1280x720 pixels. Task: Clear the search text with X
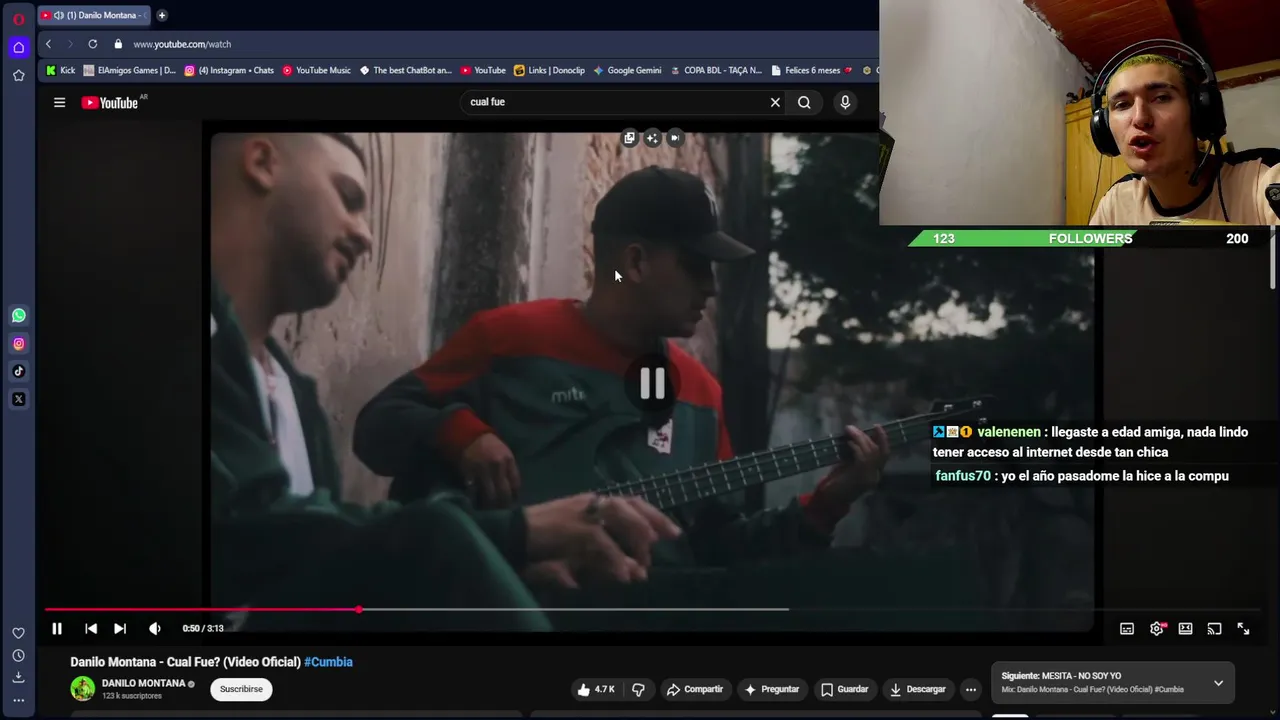(x=775, y=102)
